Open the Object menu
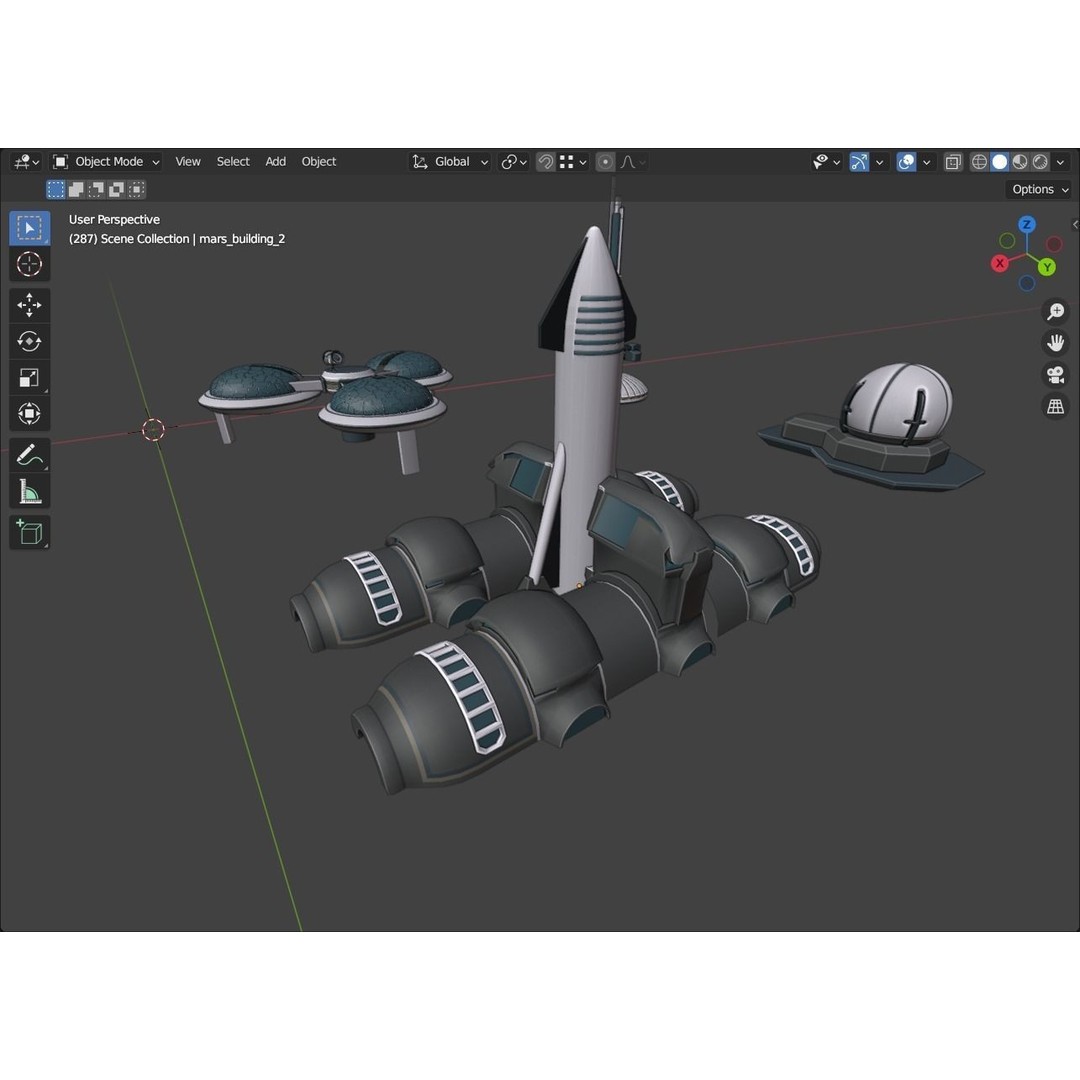The width and height of the screenshot is (1080, 1080). pos(318,161)
